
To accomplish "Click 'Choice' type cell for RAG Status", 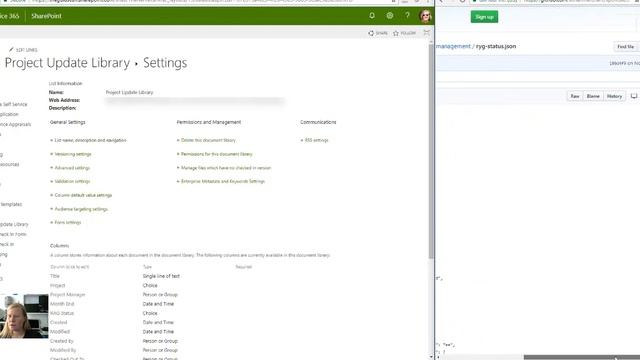I will pyautogui.click(x=150, y=313).
